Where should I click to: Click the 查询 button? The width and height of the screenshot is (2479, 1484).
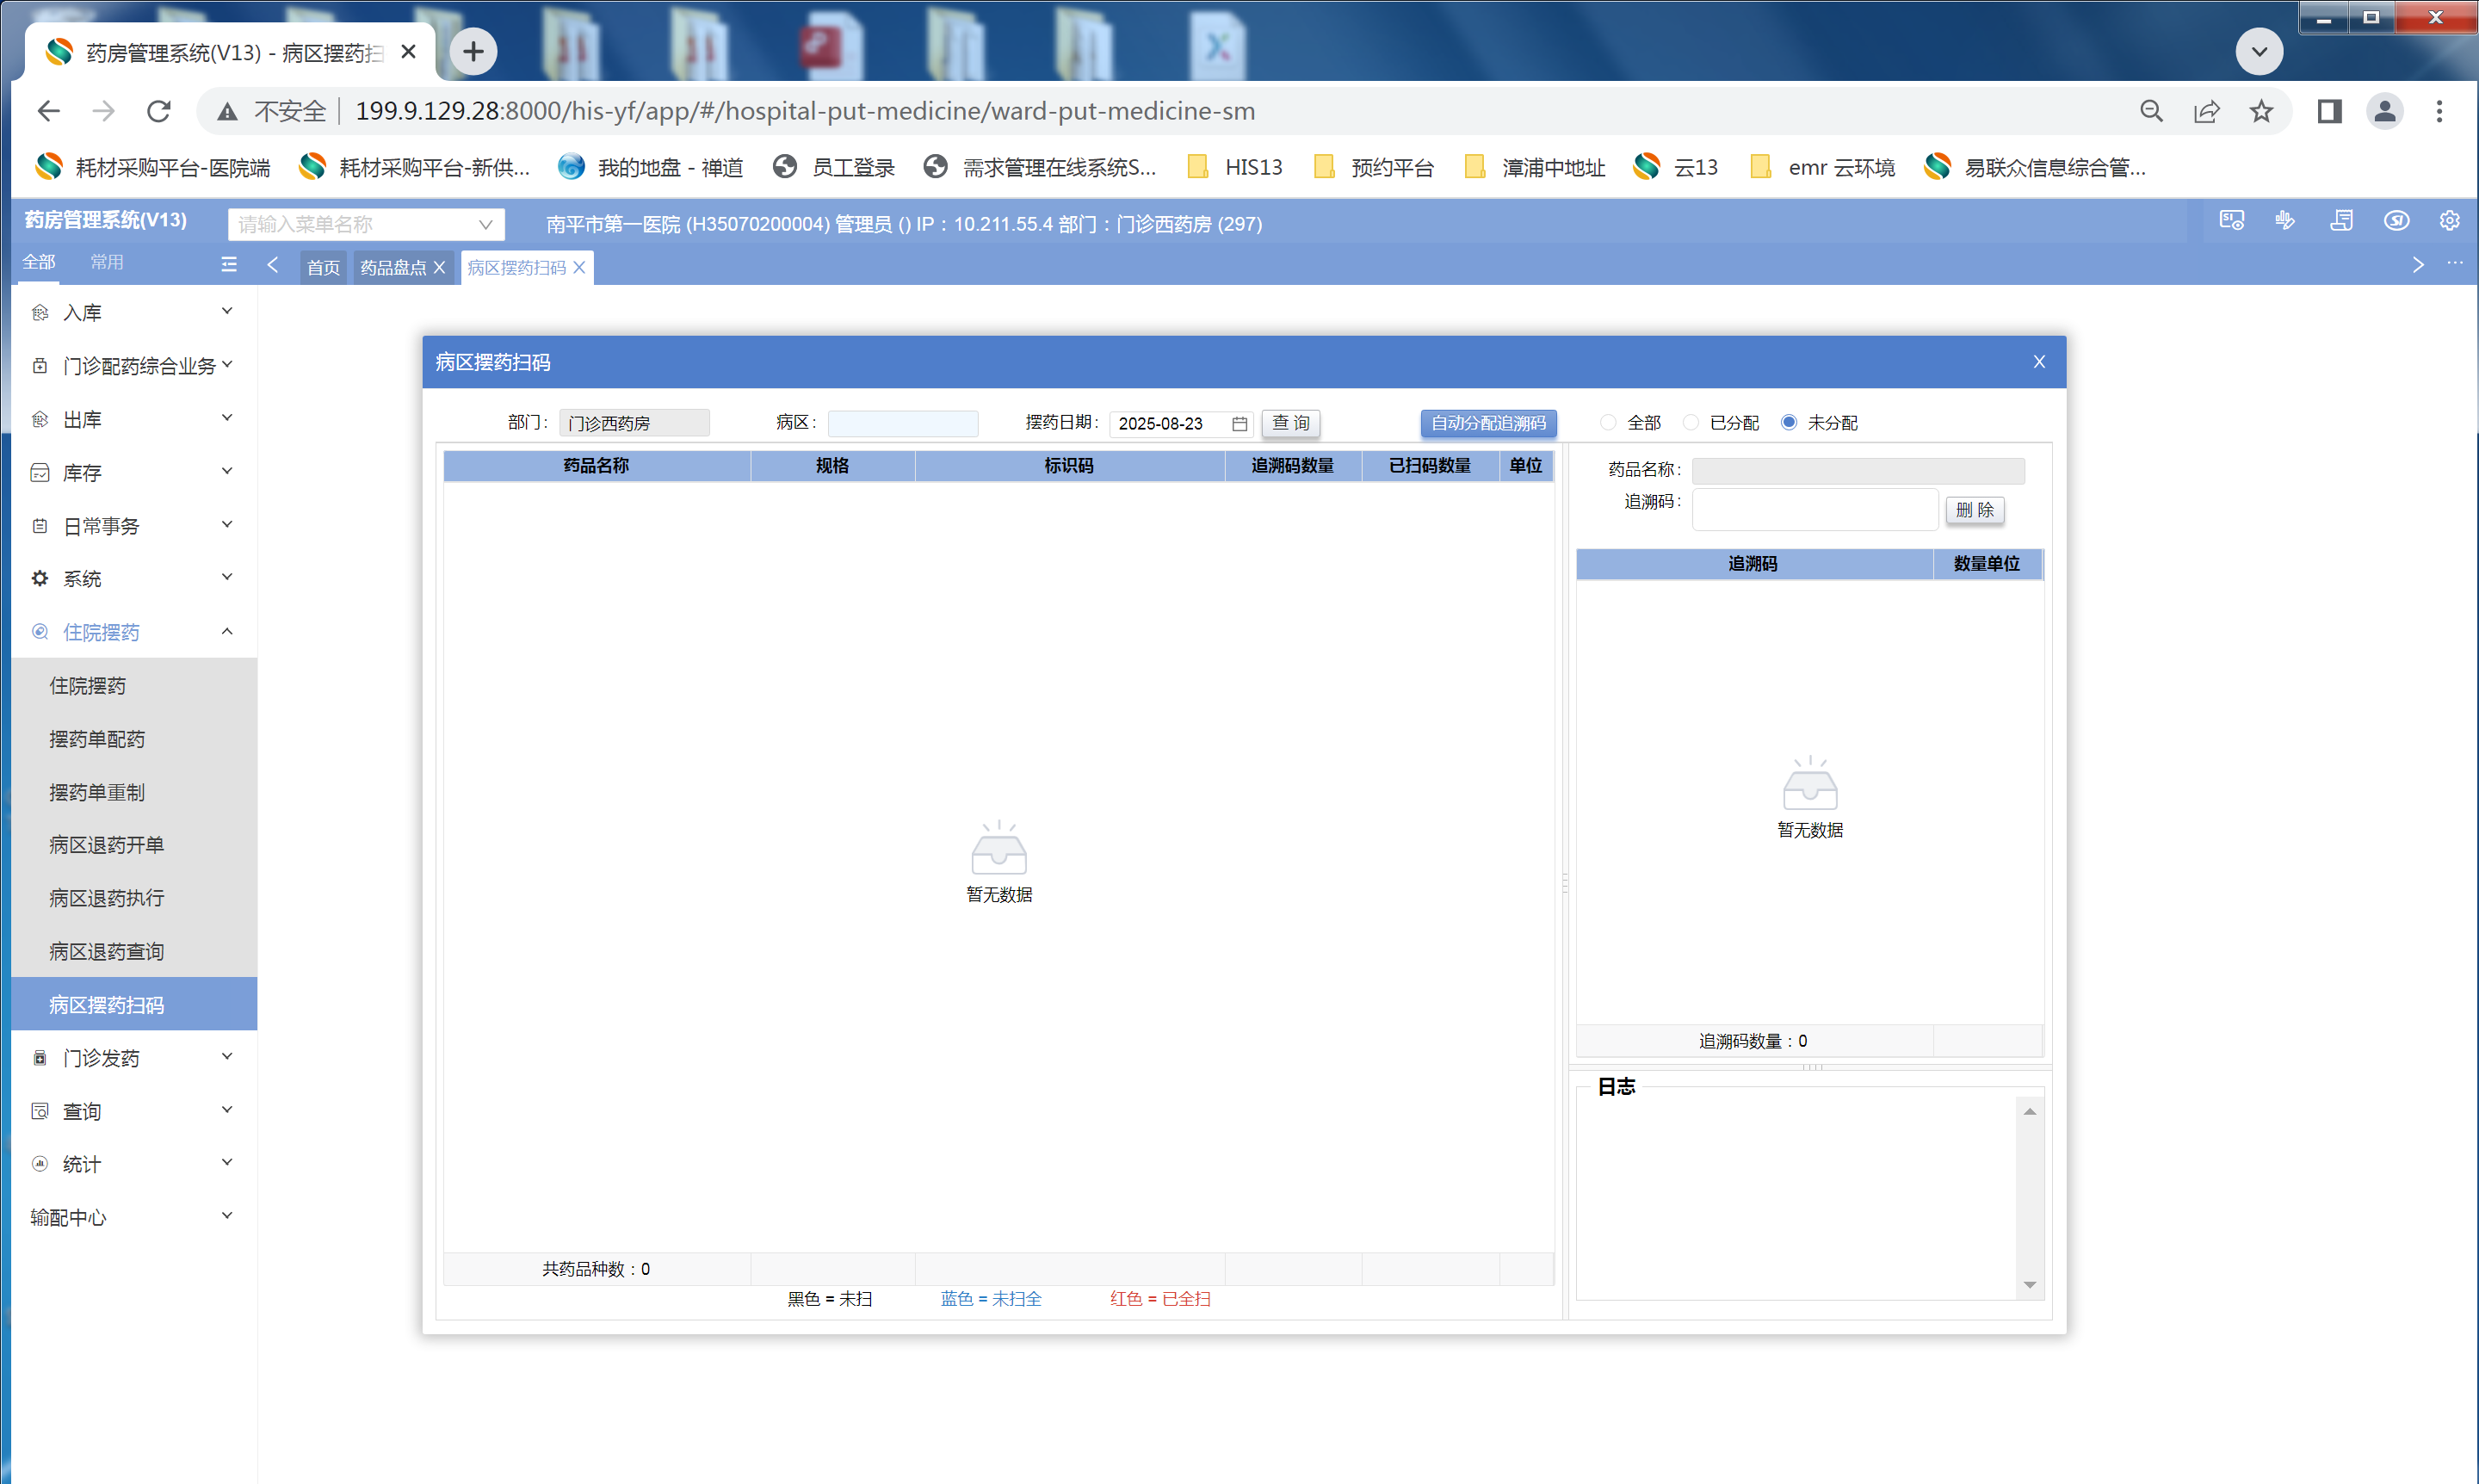point(1290,423)
